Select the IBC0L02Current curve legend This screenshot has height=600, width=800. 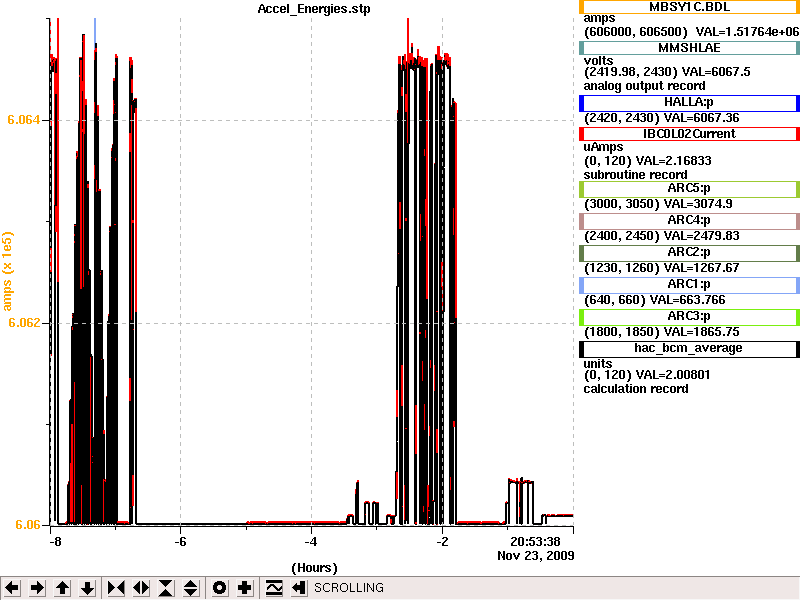coord(689,134)
